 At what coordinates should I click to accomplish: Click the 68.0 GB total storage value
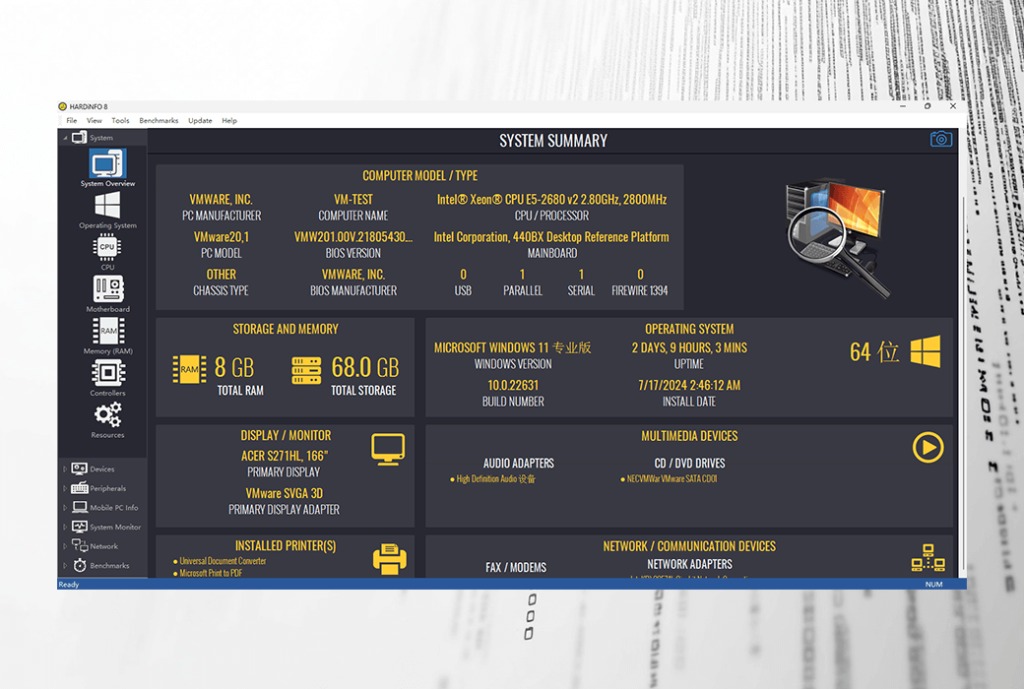365,368
